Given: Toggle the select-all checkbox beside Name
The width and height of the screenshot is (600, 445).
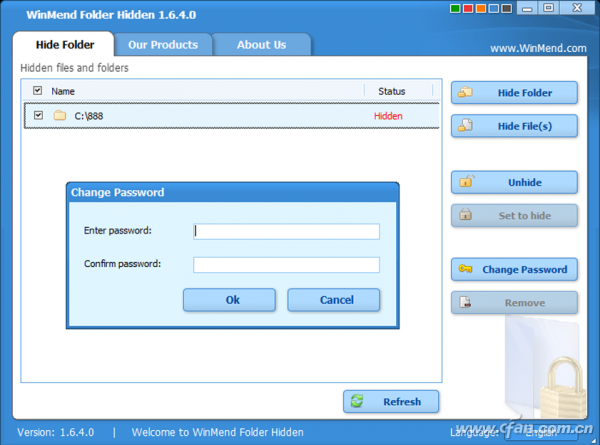Looking at the screenshot, I should pyautogui.click(x=38, y=91).
